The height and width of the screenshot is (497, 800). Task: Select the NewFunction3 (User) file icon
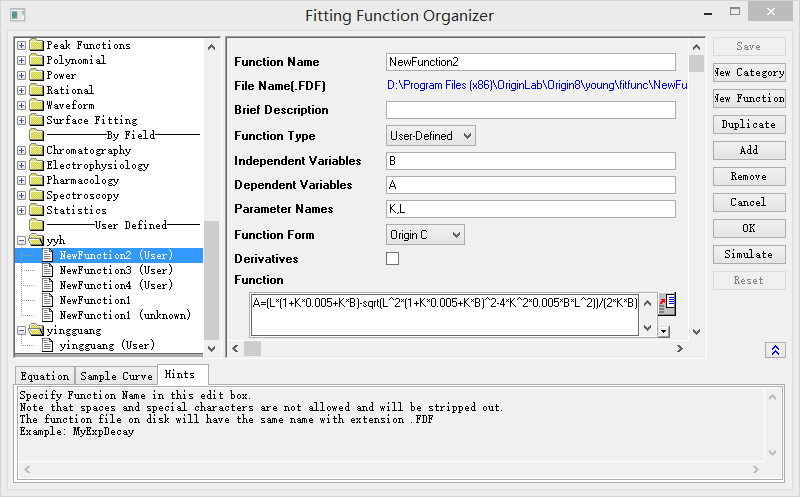coord(47,270)
